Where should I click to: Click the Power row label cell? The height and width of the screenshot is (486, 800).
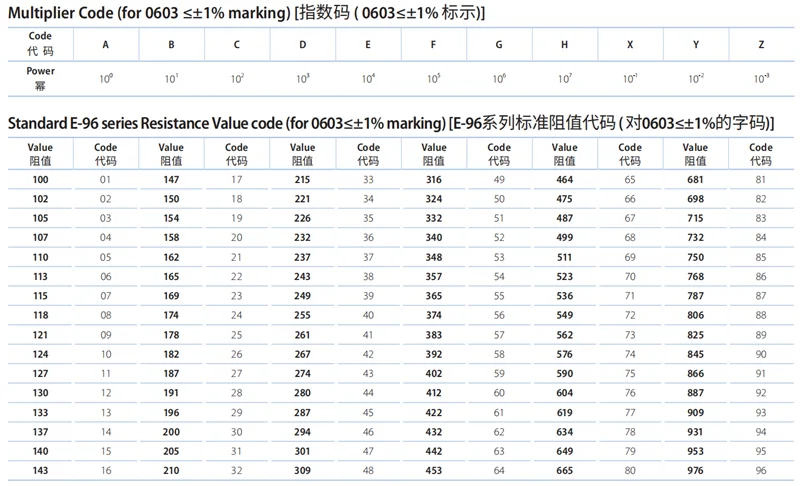[40, 78]
